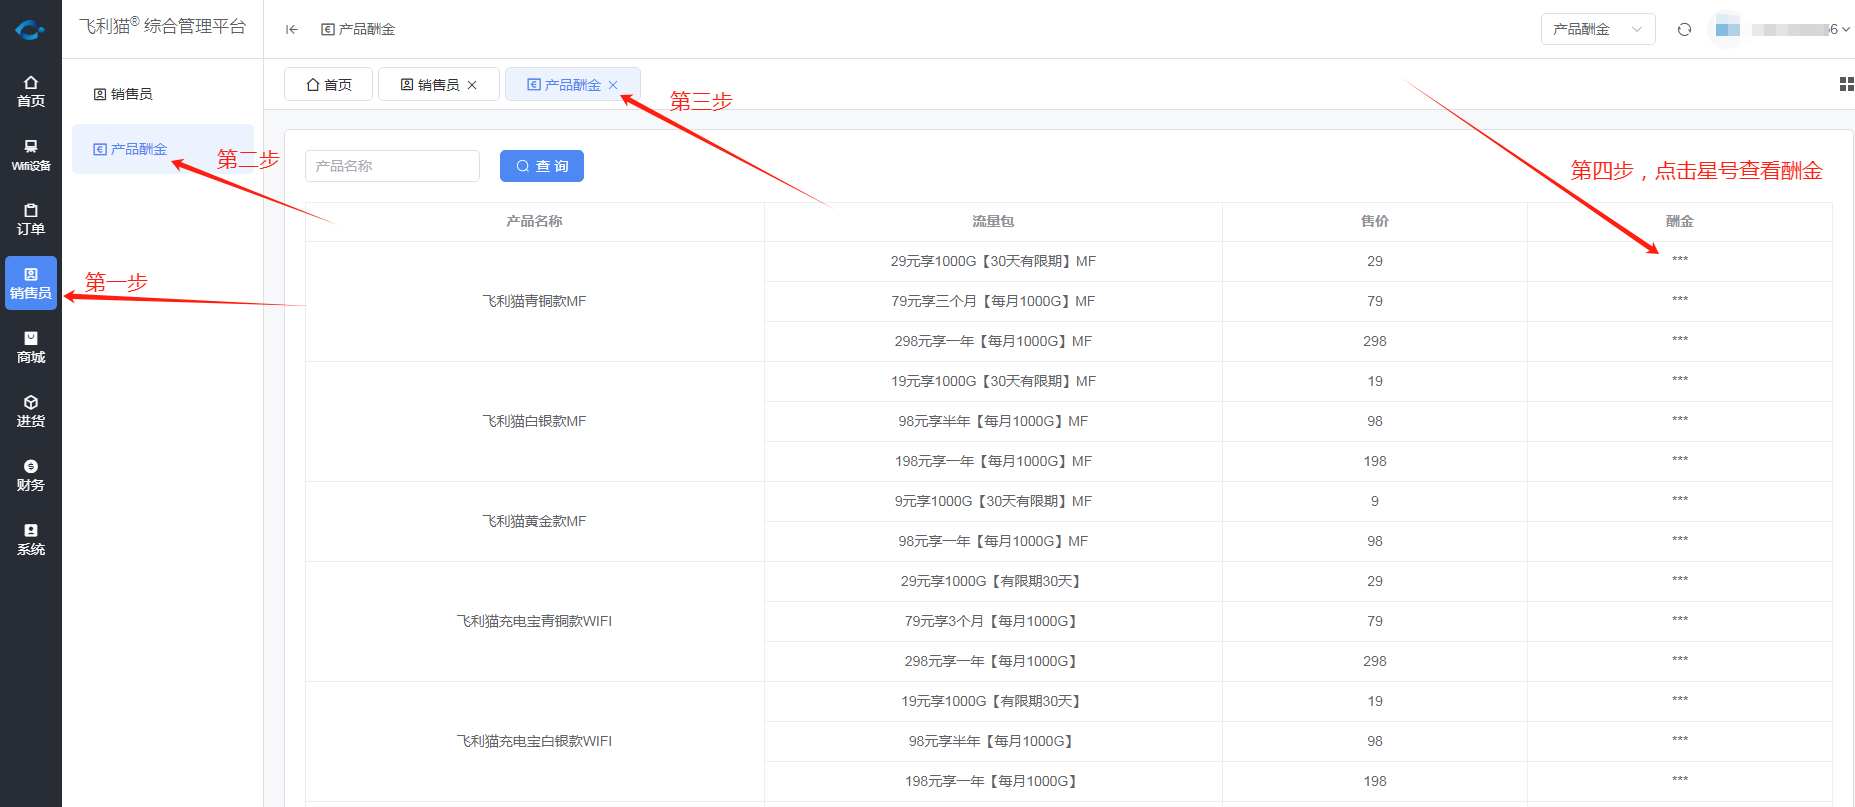This screenshot has height=807, width=1855.
Task: Open the user account dropdown arrow
Action: [x=1845, y=30]
